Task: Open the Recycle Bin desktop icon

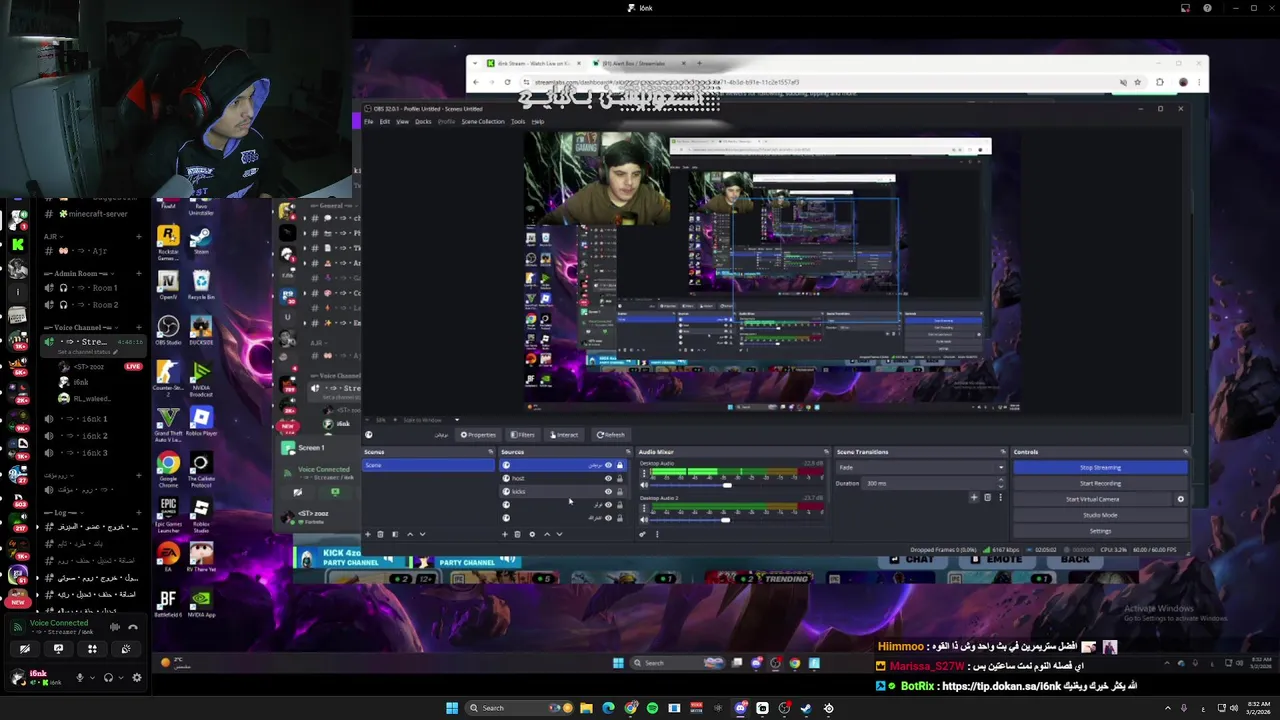Action: tap(201, 282)
